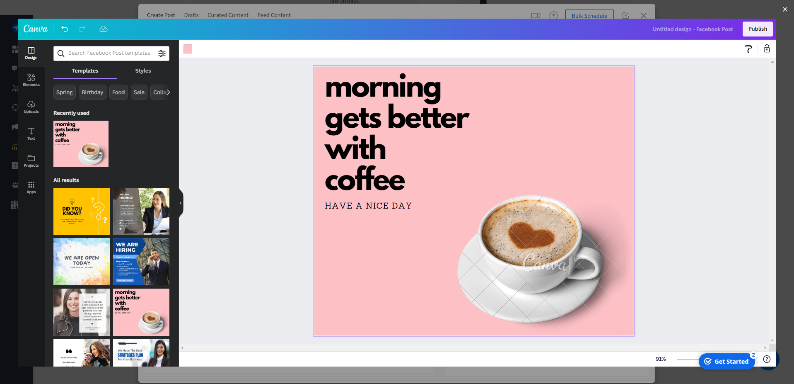Select the yellow Did You Know template
Screen dimensions: 794x384
[x=82, y=211]
